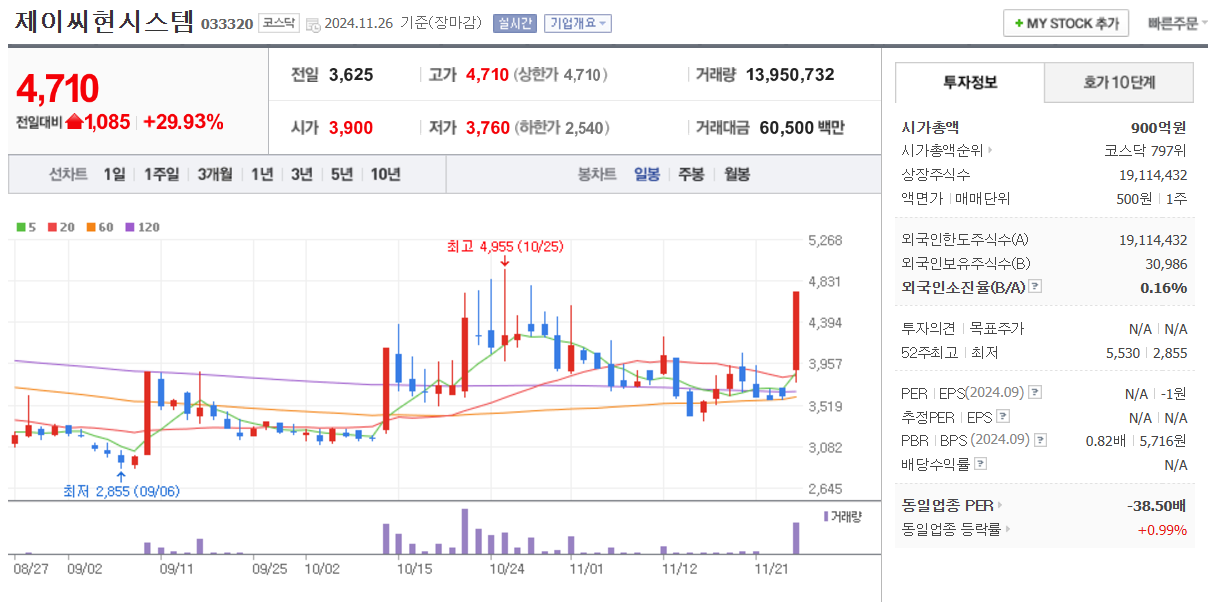Image resolution: width=1209 pixels, height=602 pixels.
Task: Click the arrow icon after 동일업종 PER
Action: tap(999, 505)
